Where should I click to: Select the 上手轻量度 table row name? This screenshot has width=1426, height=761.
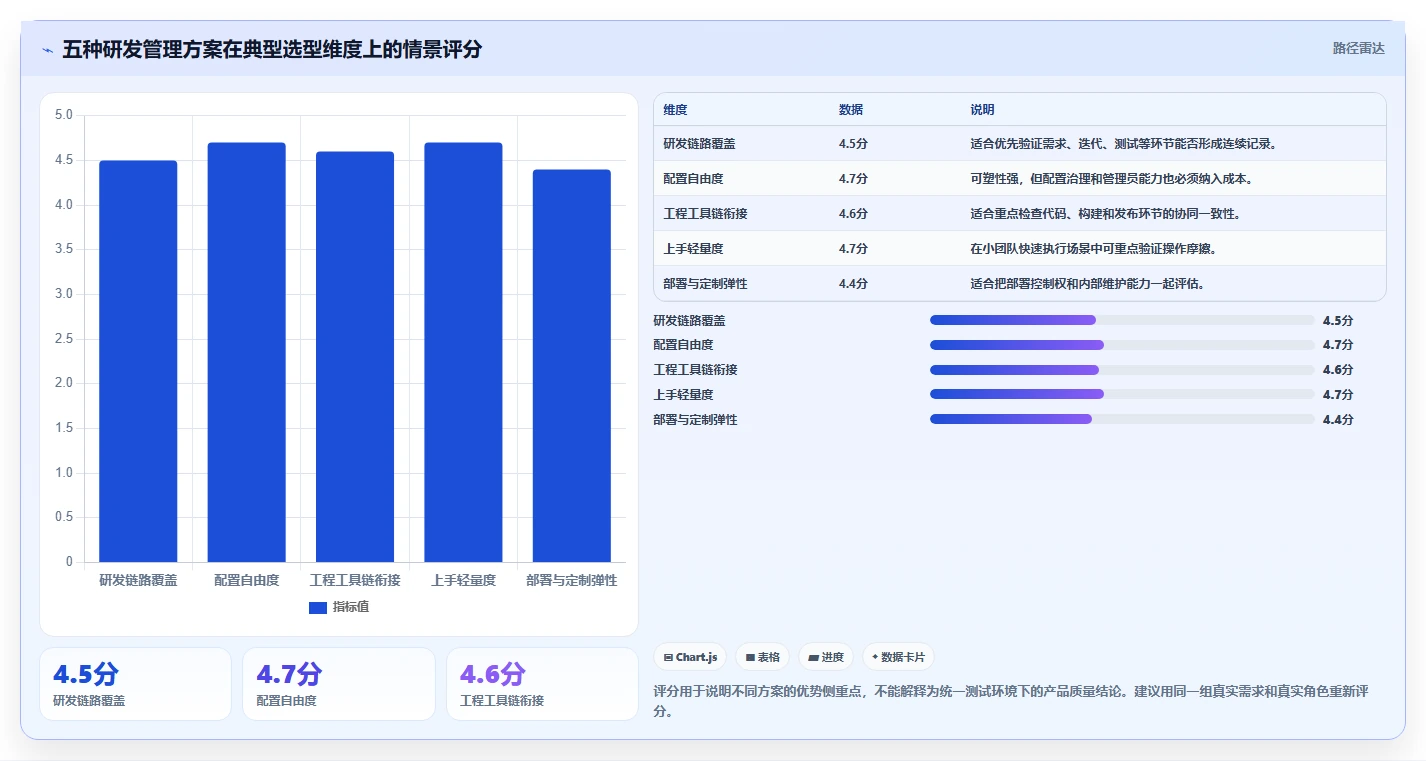693,249
